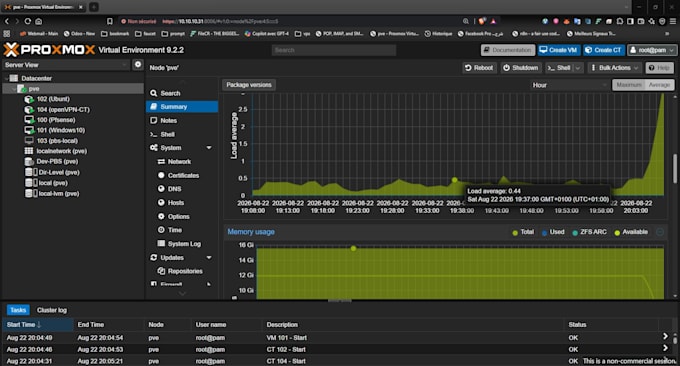The width and height of the screenshot is (680, 366).
Task: Switch graph to Maximum values
Action: click(x=628, y=85)
